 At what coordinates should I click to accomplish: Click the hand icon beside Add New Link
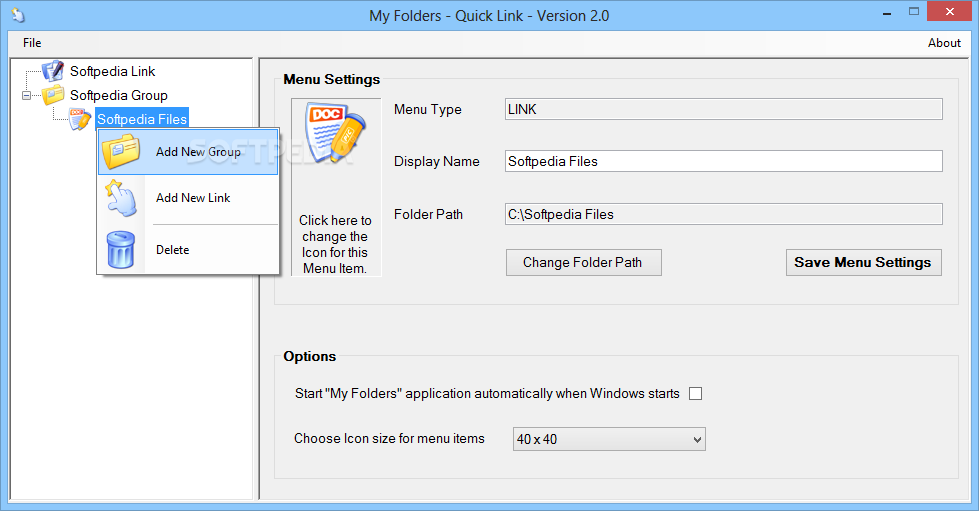click(121, 198)
